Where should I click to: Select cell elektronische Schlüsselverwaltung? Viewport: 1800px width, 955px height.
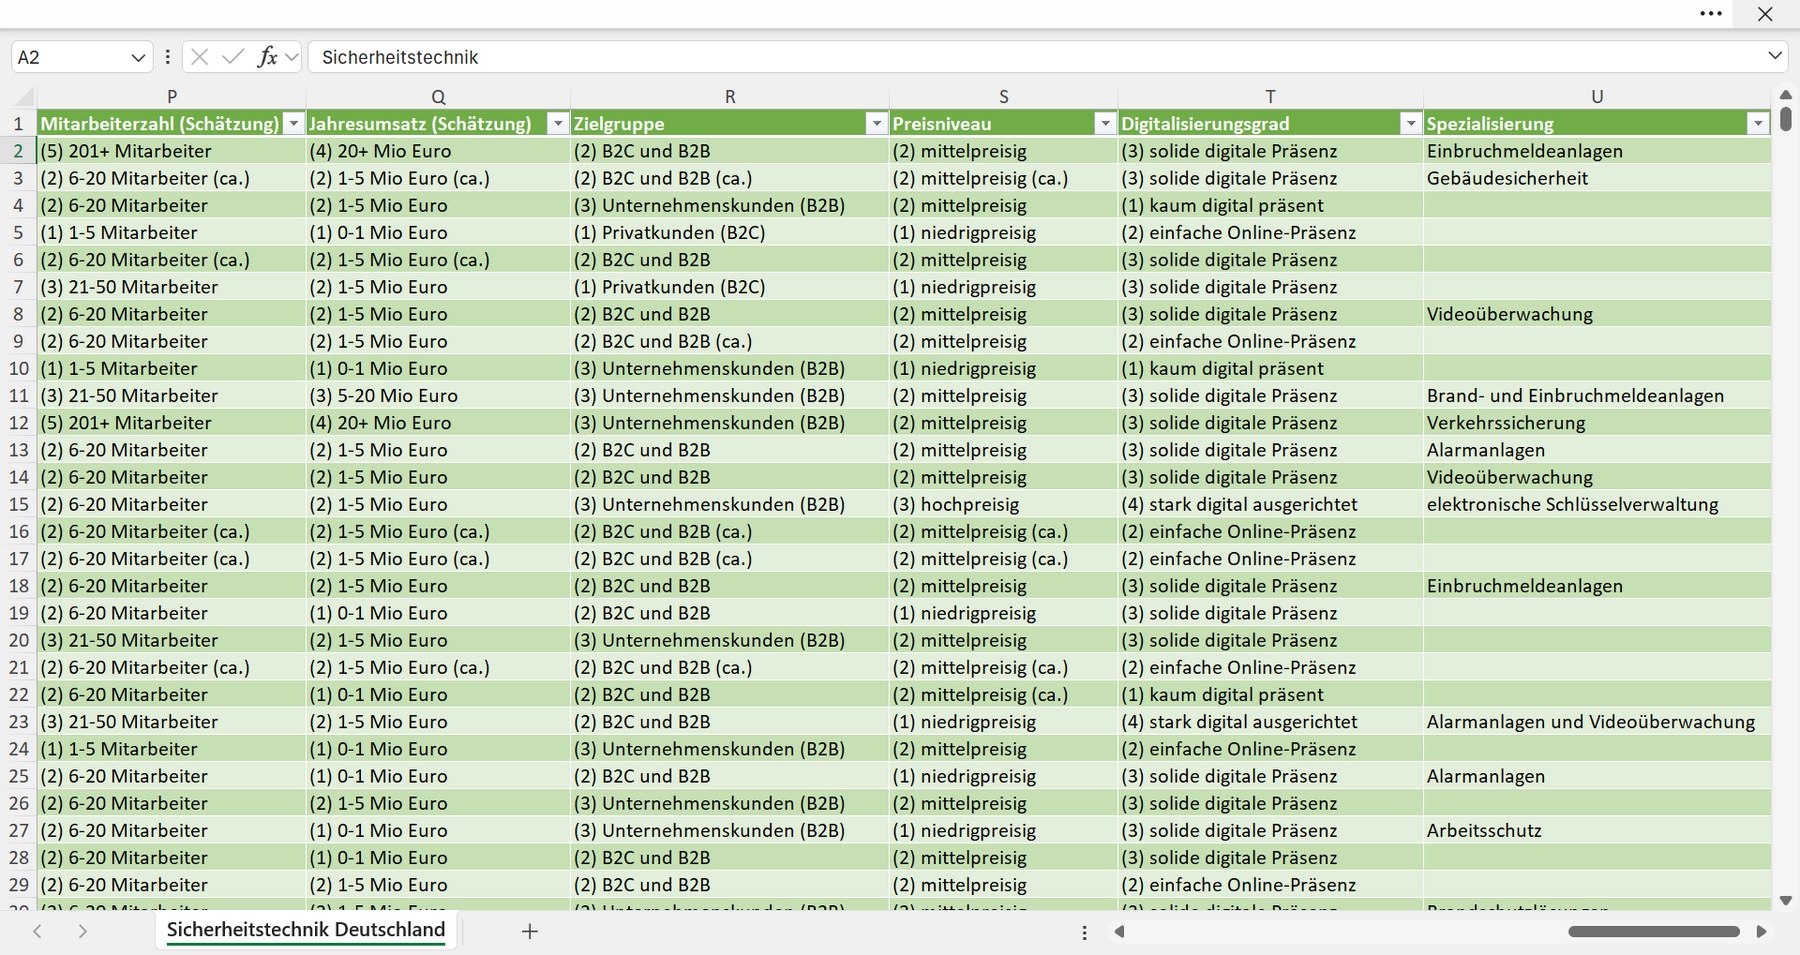coord(1597,504)
